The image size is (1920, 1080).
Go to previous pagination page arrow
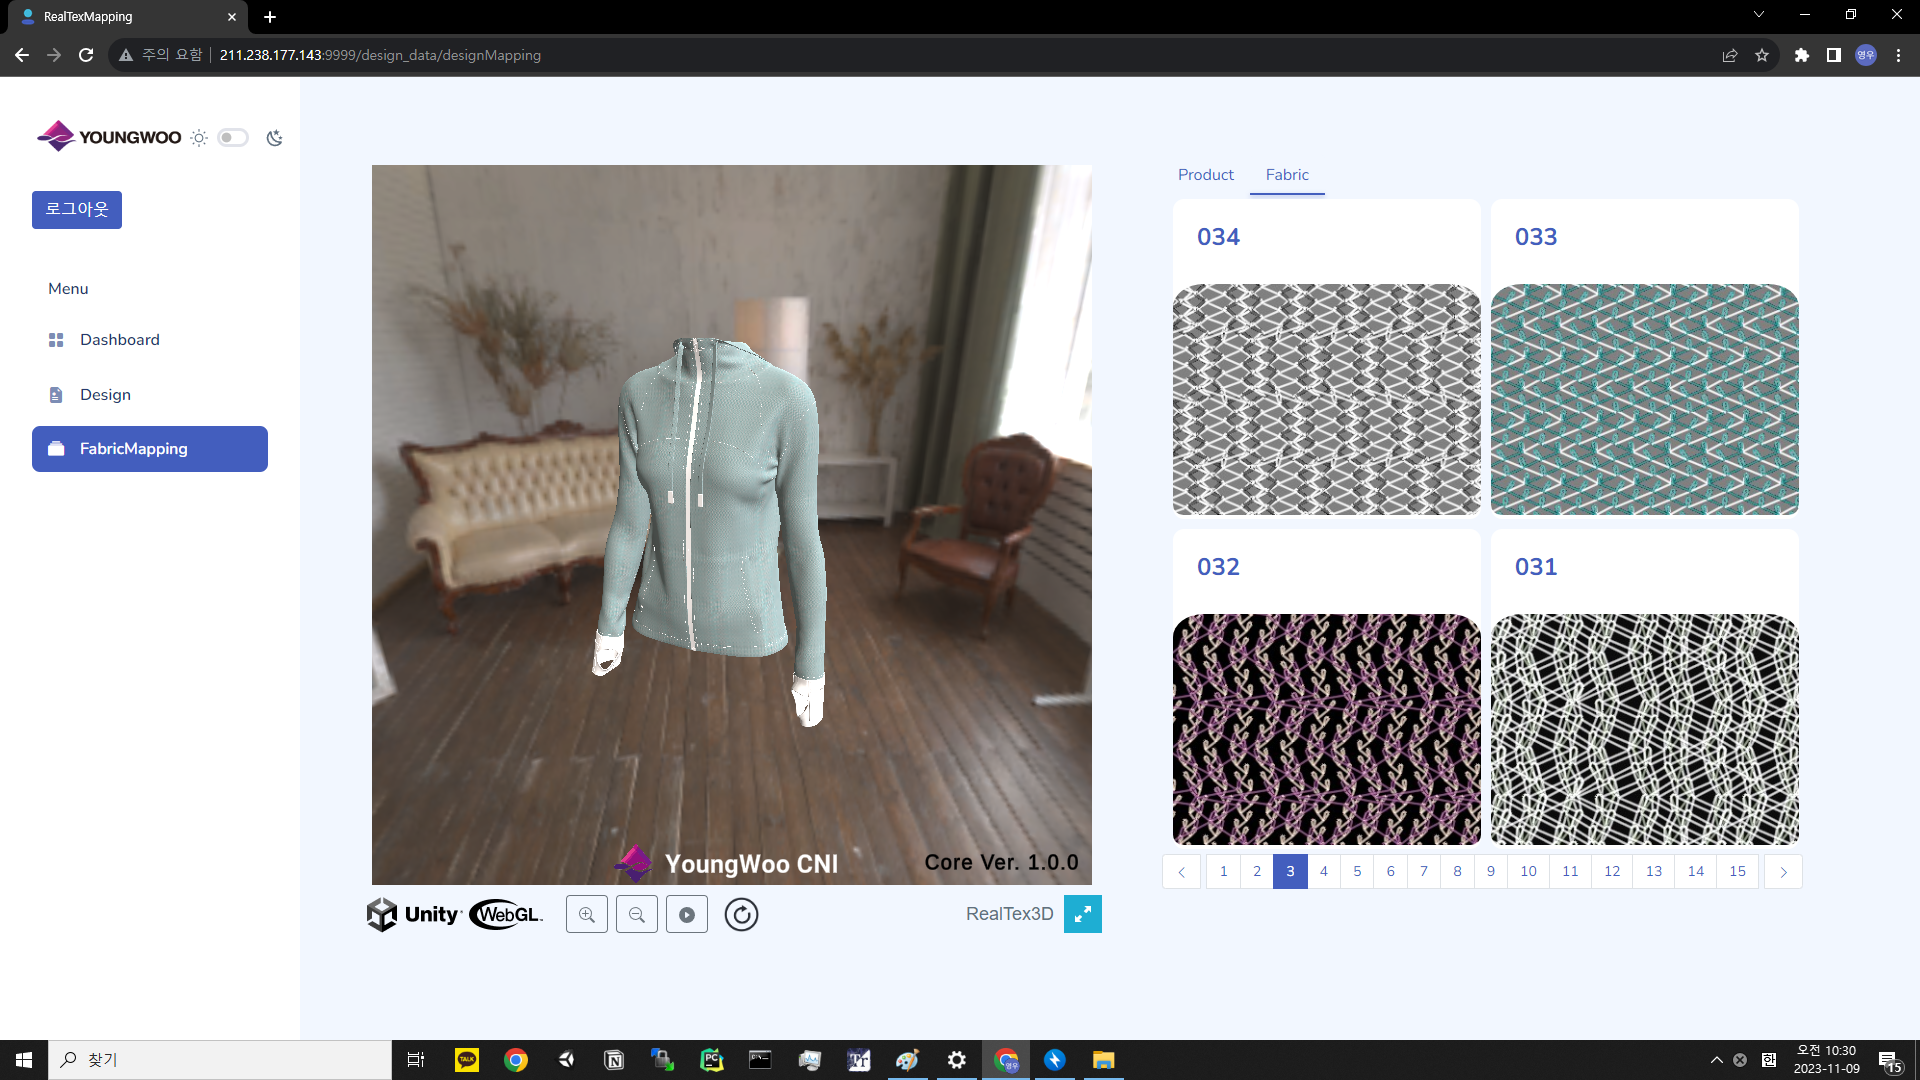pyautogui.click(x=1181, y=872)
